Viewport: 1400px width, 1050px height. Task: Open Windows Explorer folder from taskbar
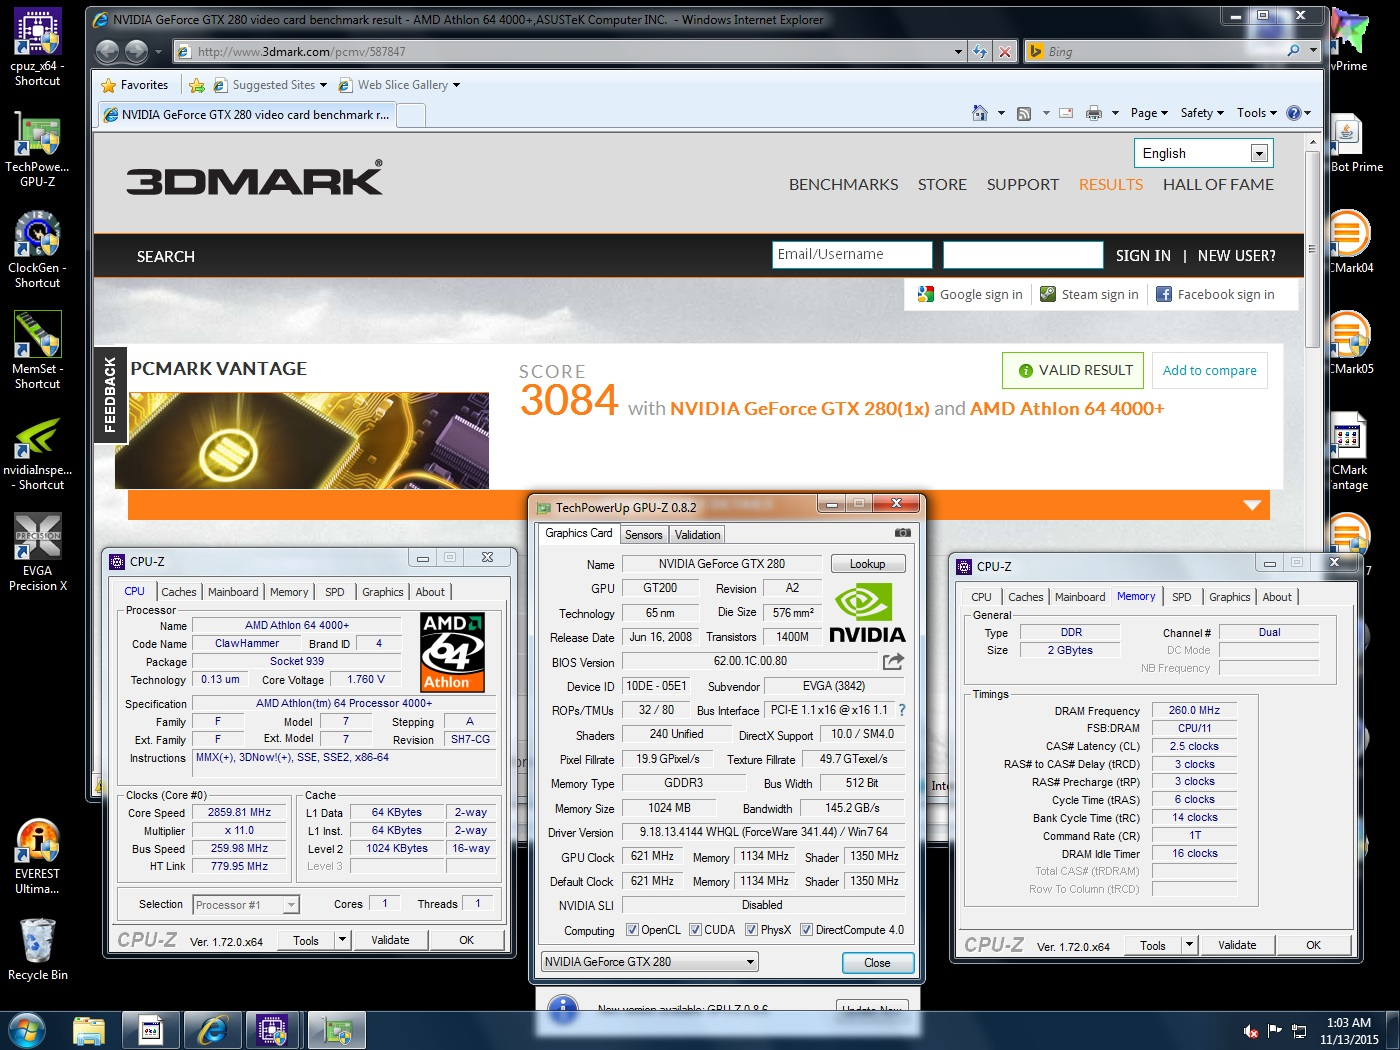(x=89, y=1030)
